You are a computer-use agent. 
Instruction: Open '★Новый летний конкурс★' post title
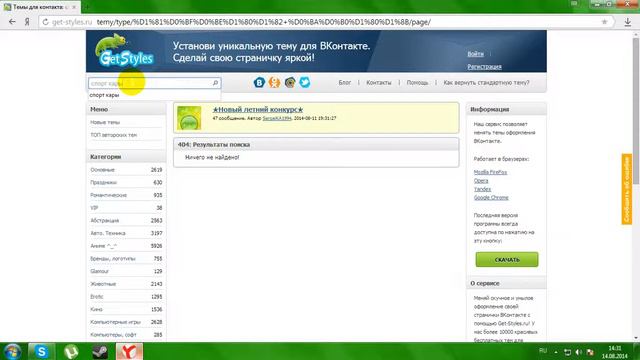[x=258, y=109]
